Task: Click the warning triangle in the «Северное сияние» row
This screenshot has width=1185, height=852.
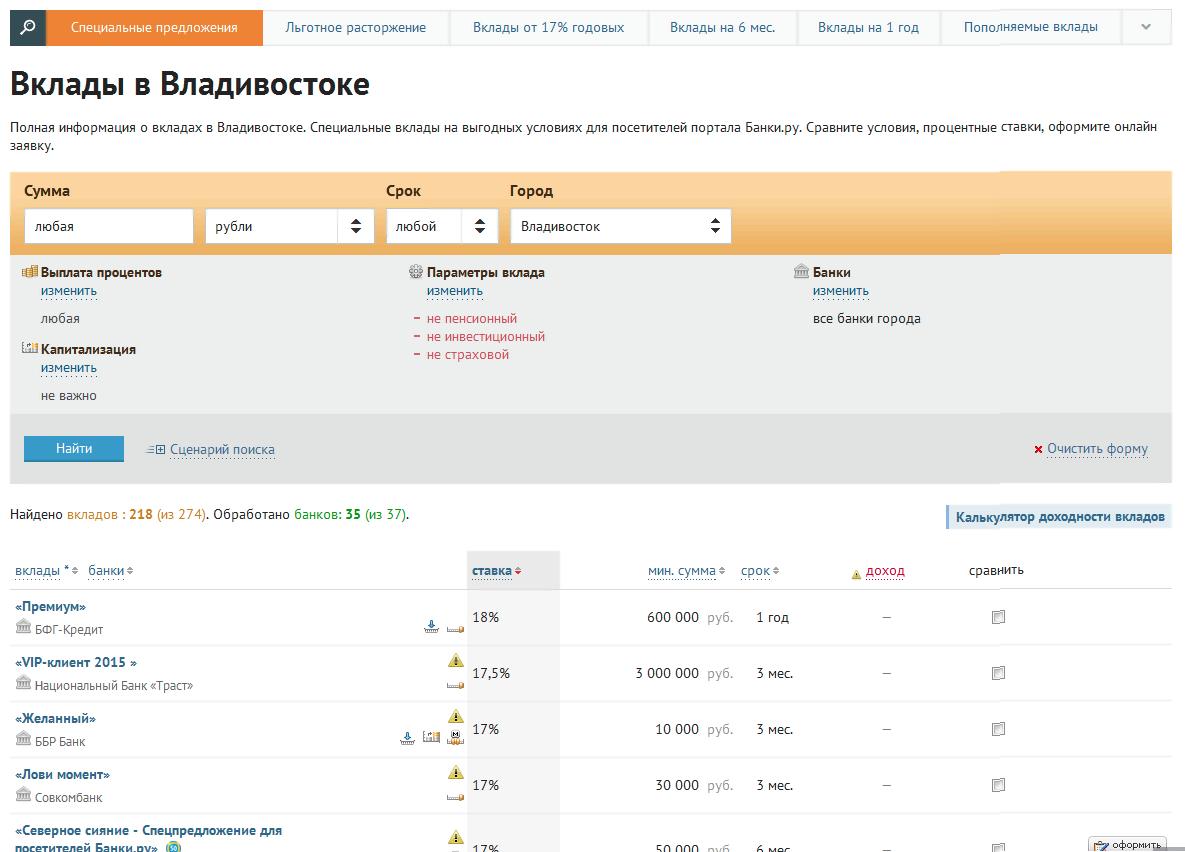Action: pos(456,838)
